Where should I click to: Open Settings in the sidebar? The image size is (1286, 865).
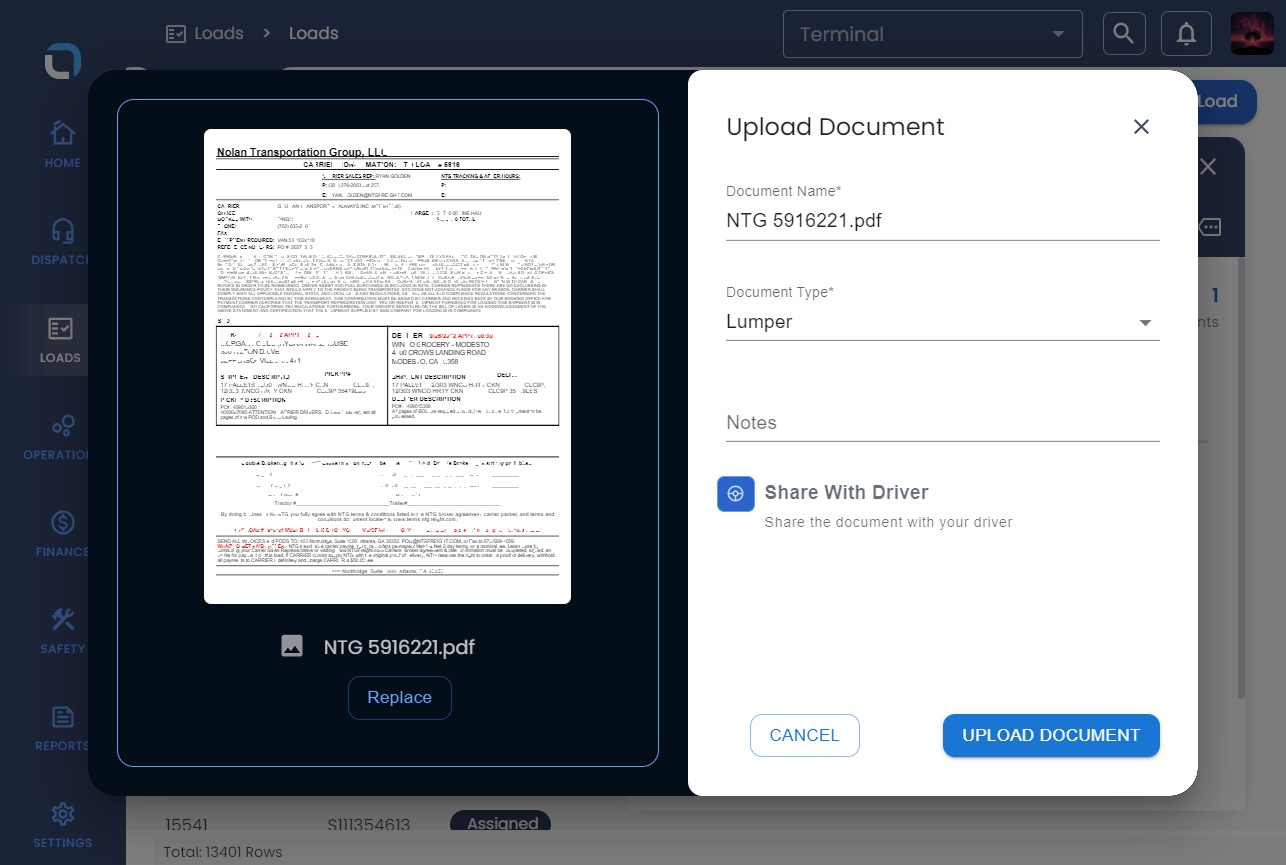(62, 825)
